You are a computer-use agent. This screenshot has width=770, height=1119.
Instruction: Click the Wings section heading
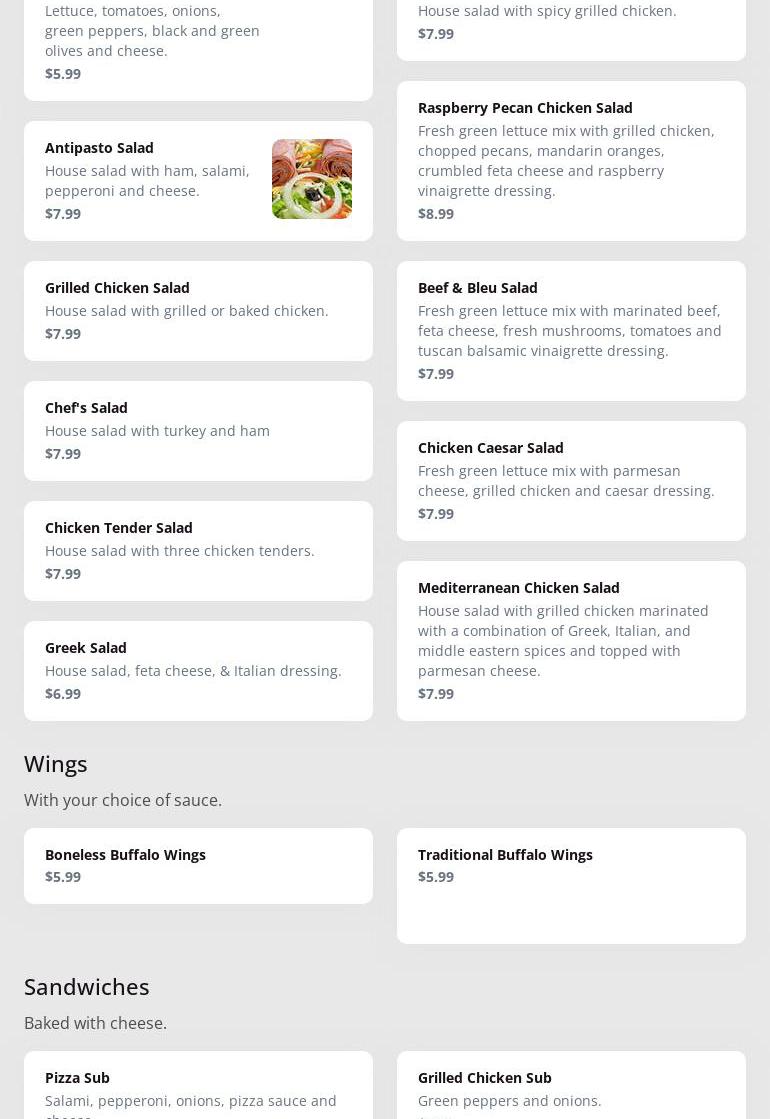56,764
